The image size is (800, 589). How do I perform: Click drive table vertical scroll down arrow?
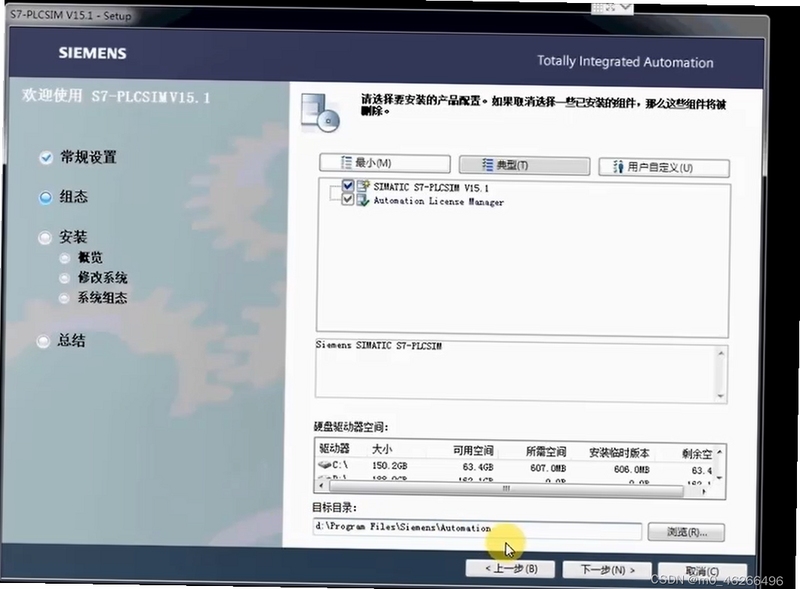(719, 478)
